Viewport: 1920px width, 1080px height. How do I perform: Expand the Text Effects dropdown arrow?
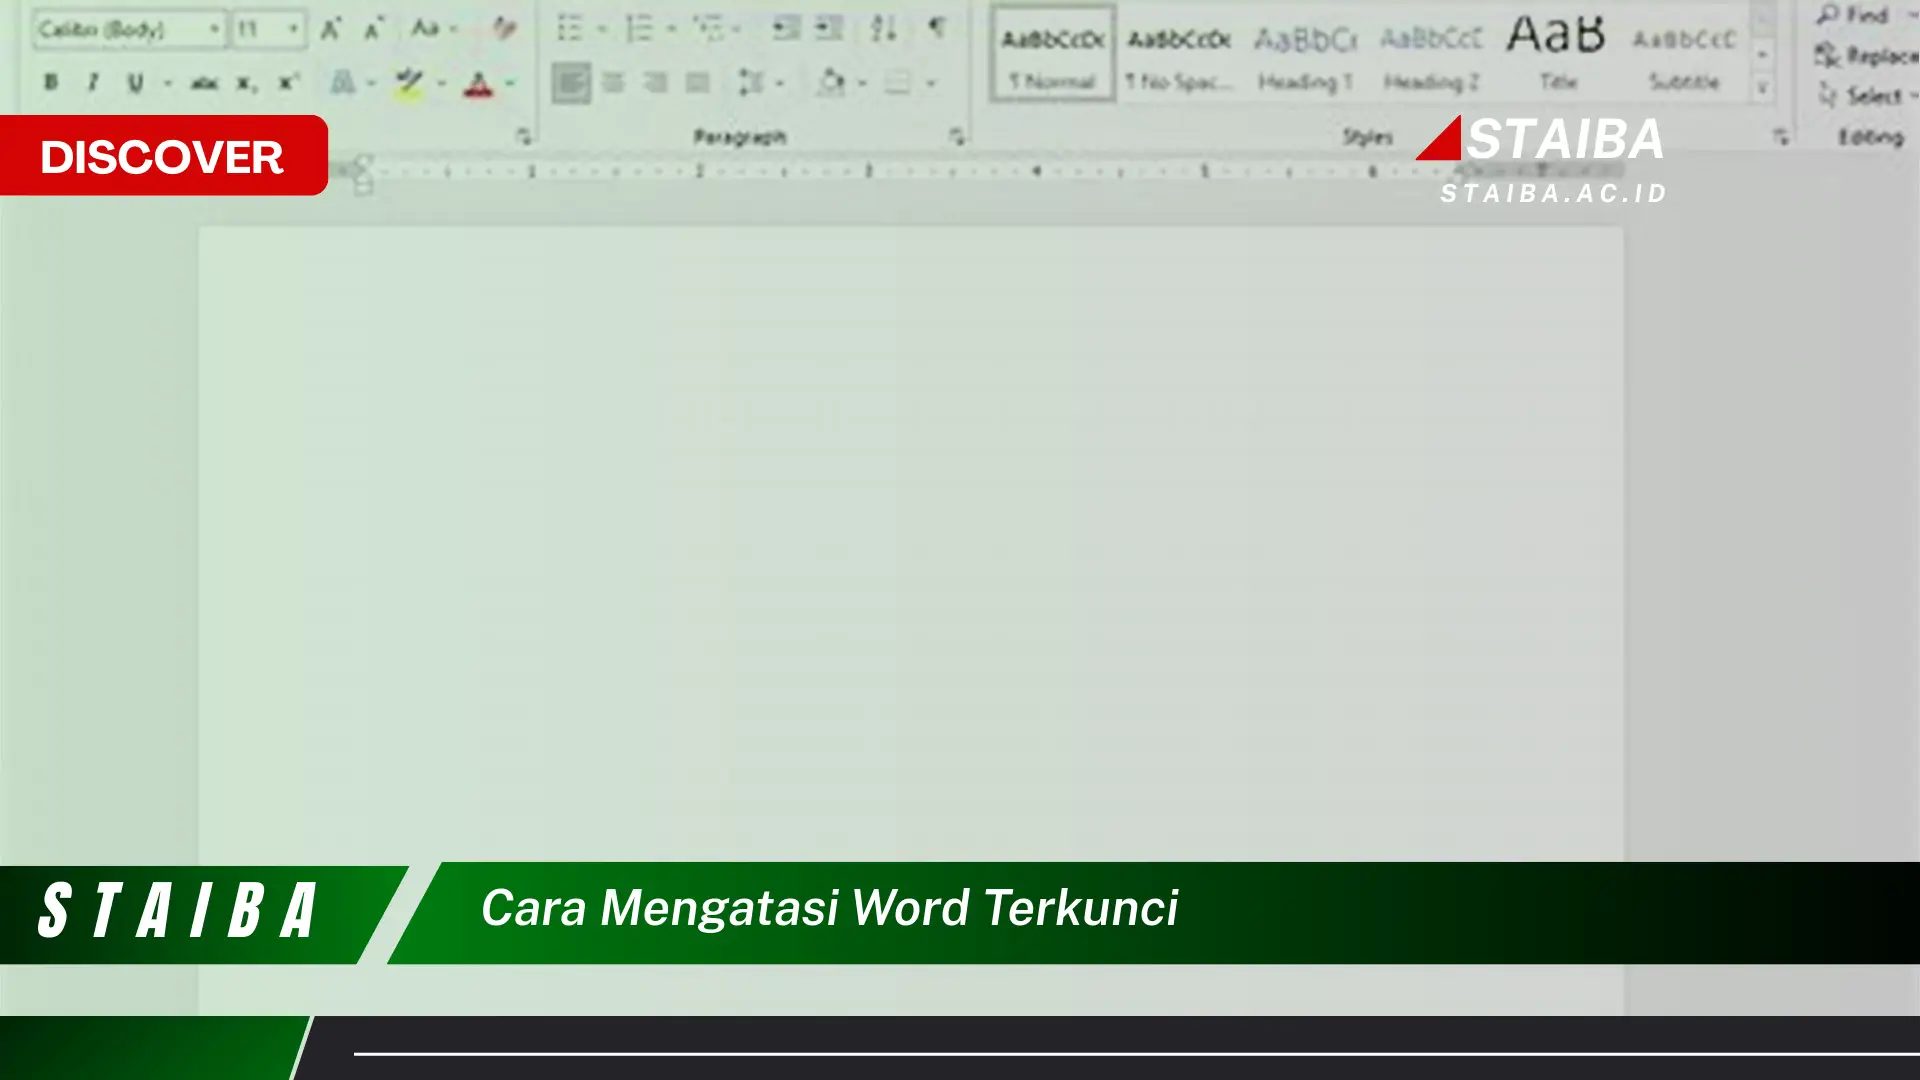click(x=372, y=83)
